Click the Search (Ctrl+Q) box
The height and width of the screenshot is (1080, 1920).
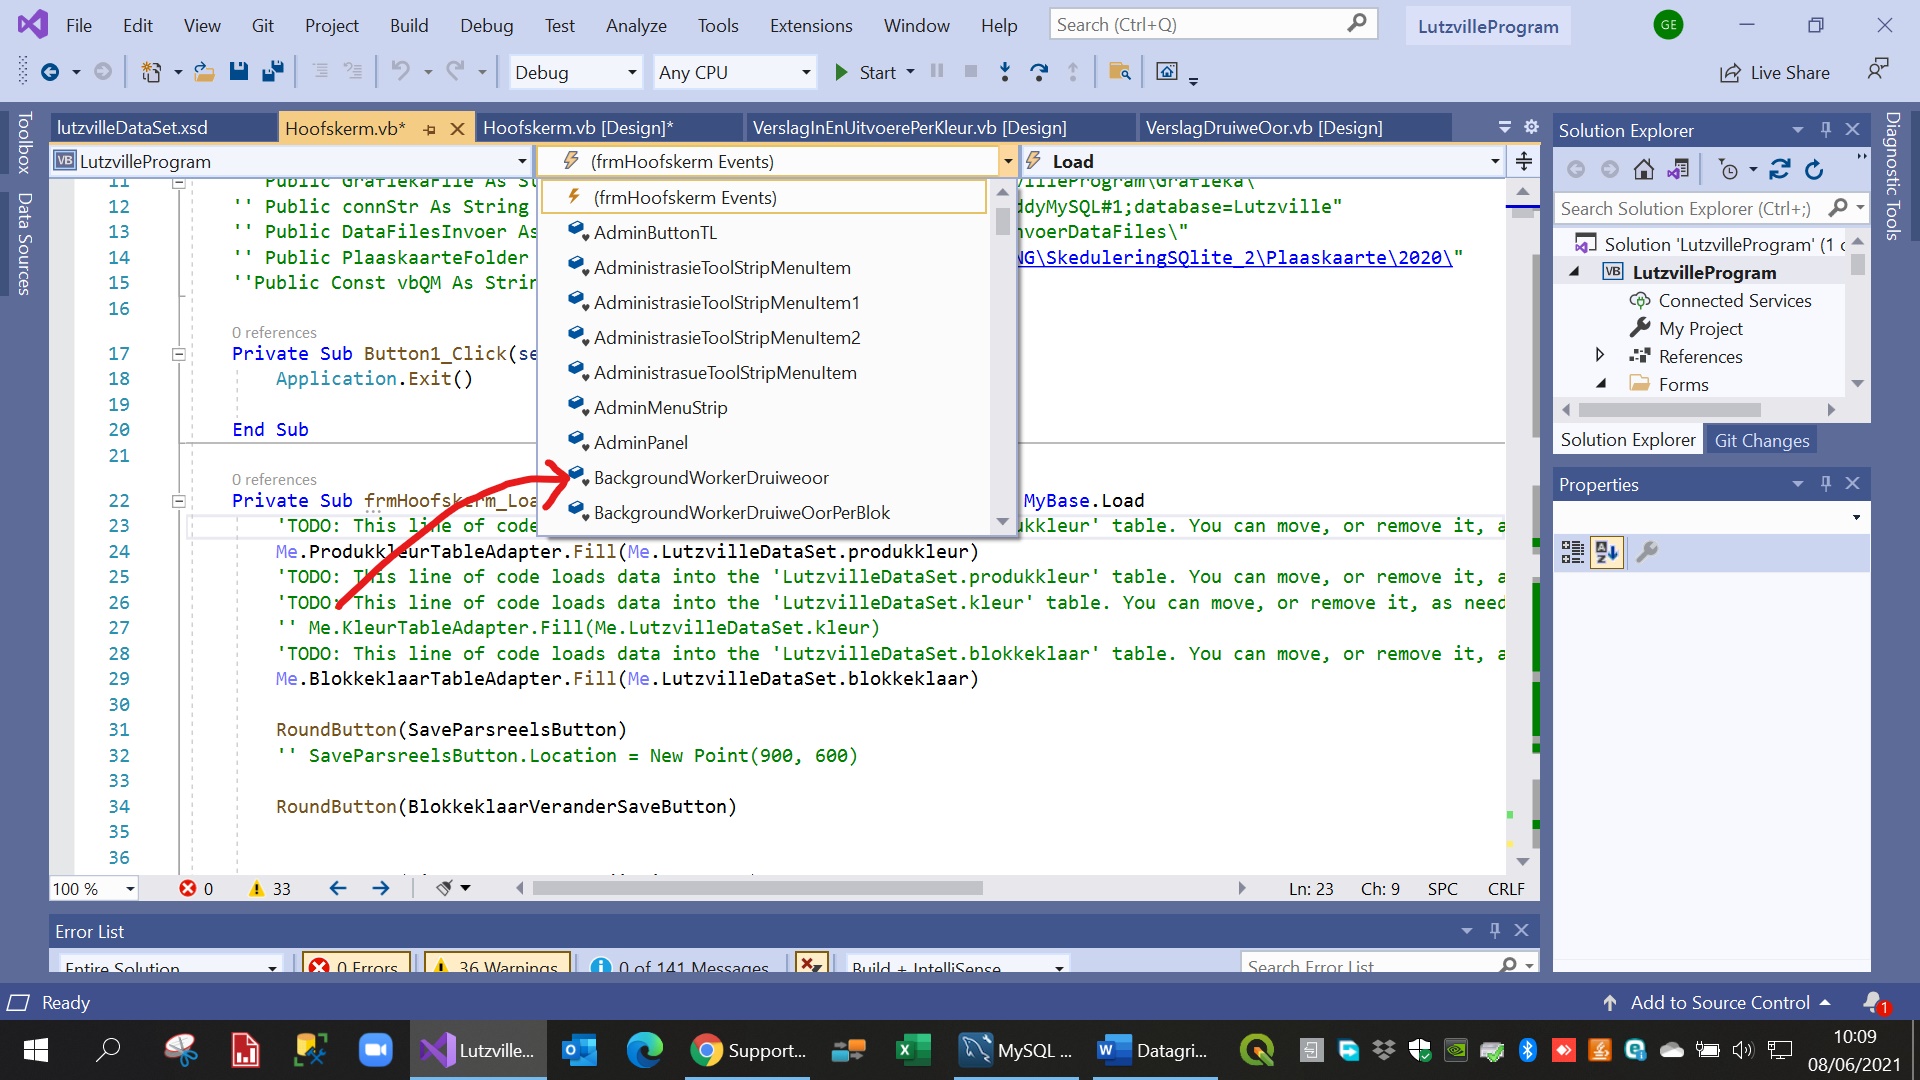click(1213, 24)
